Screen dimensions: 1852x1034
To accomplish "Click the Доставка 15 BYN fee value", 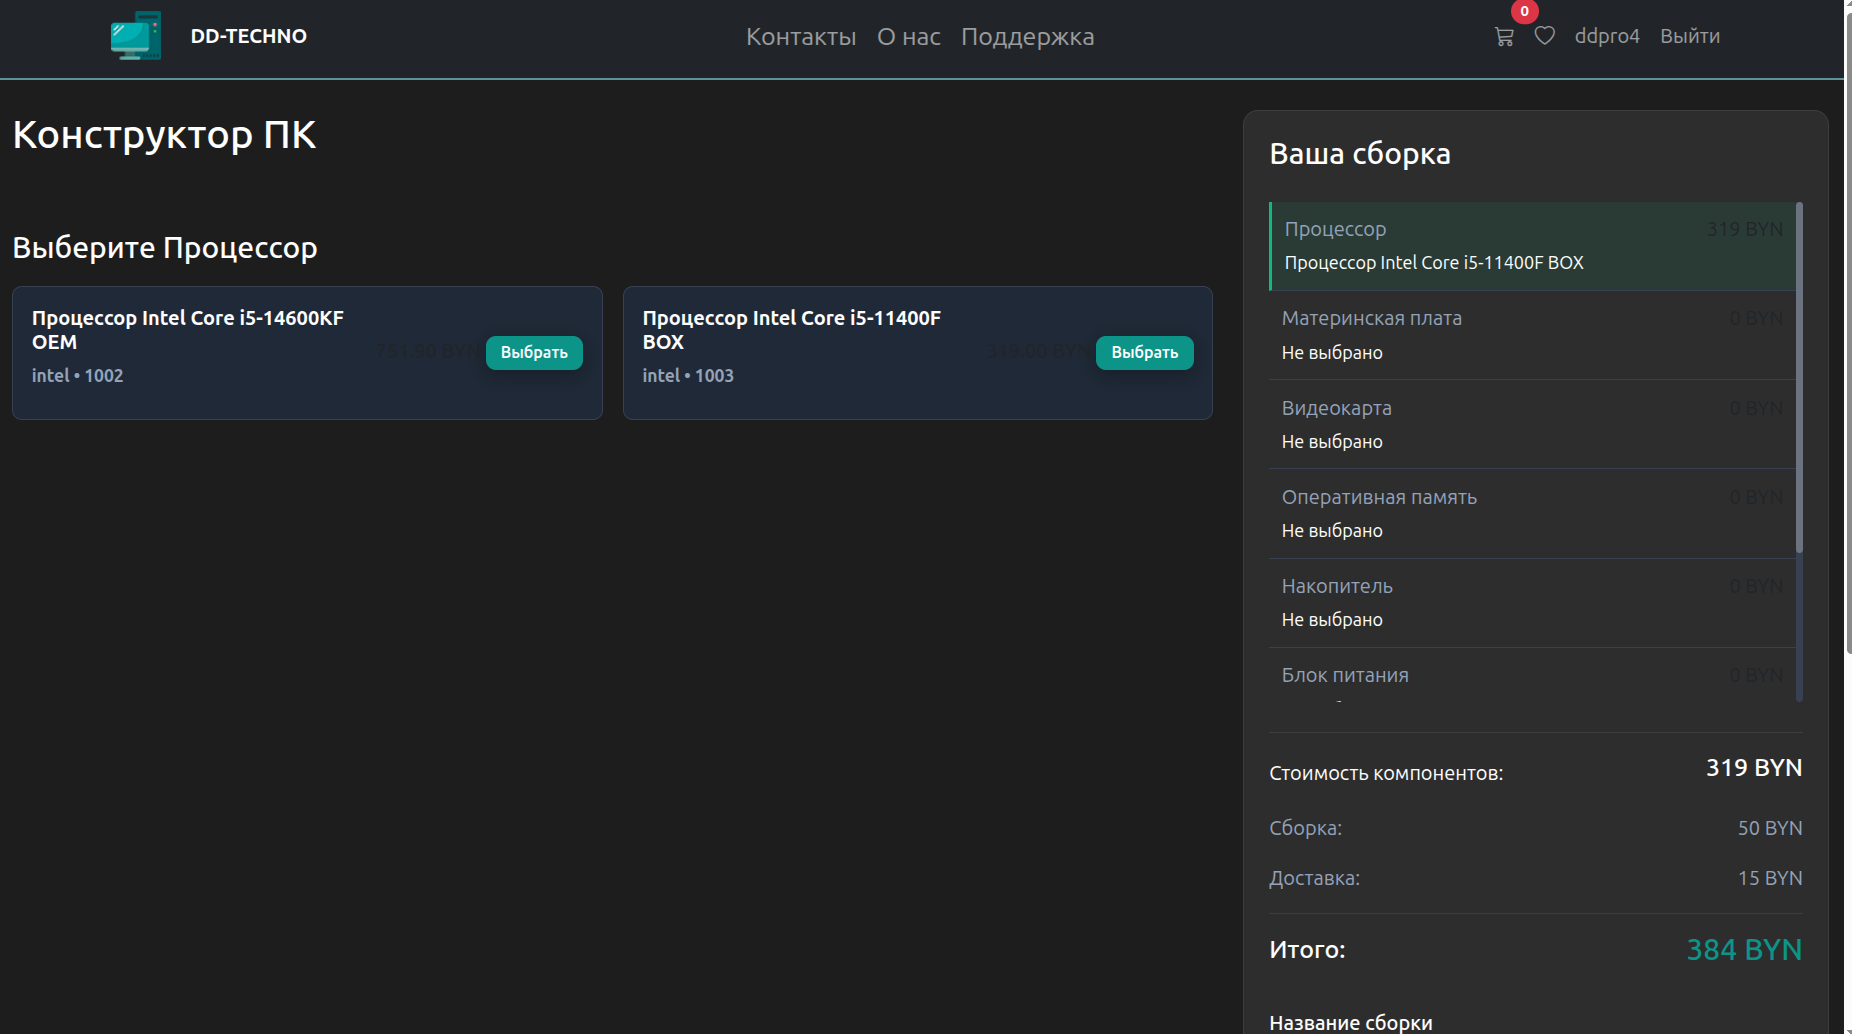I will (x=1770, y=878).
